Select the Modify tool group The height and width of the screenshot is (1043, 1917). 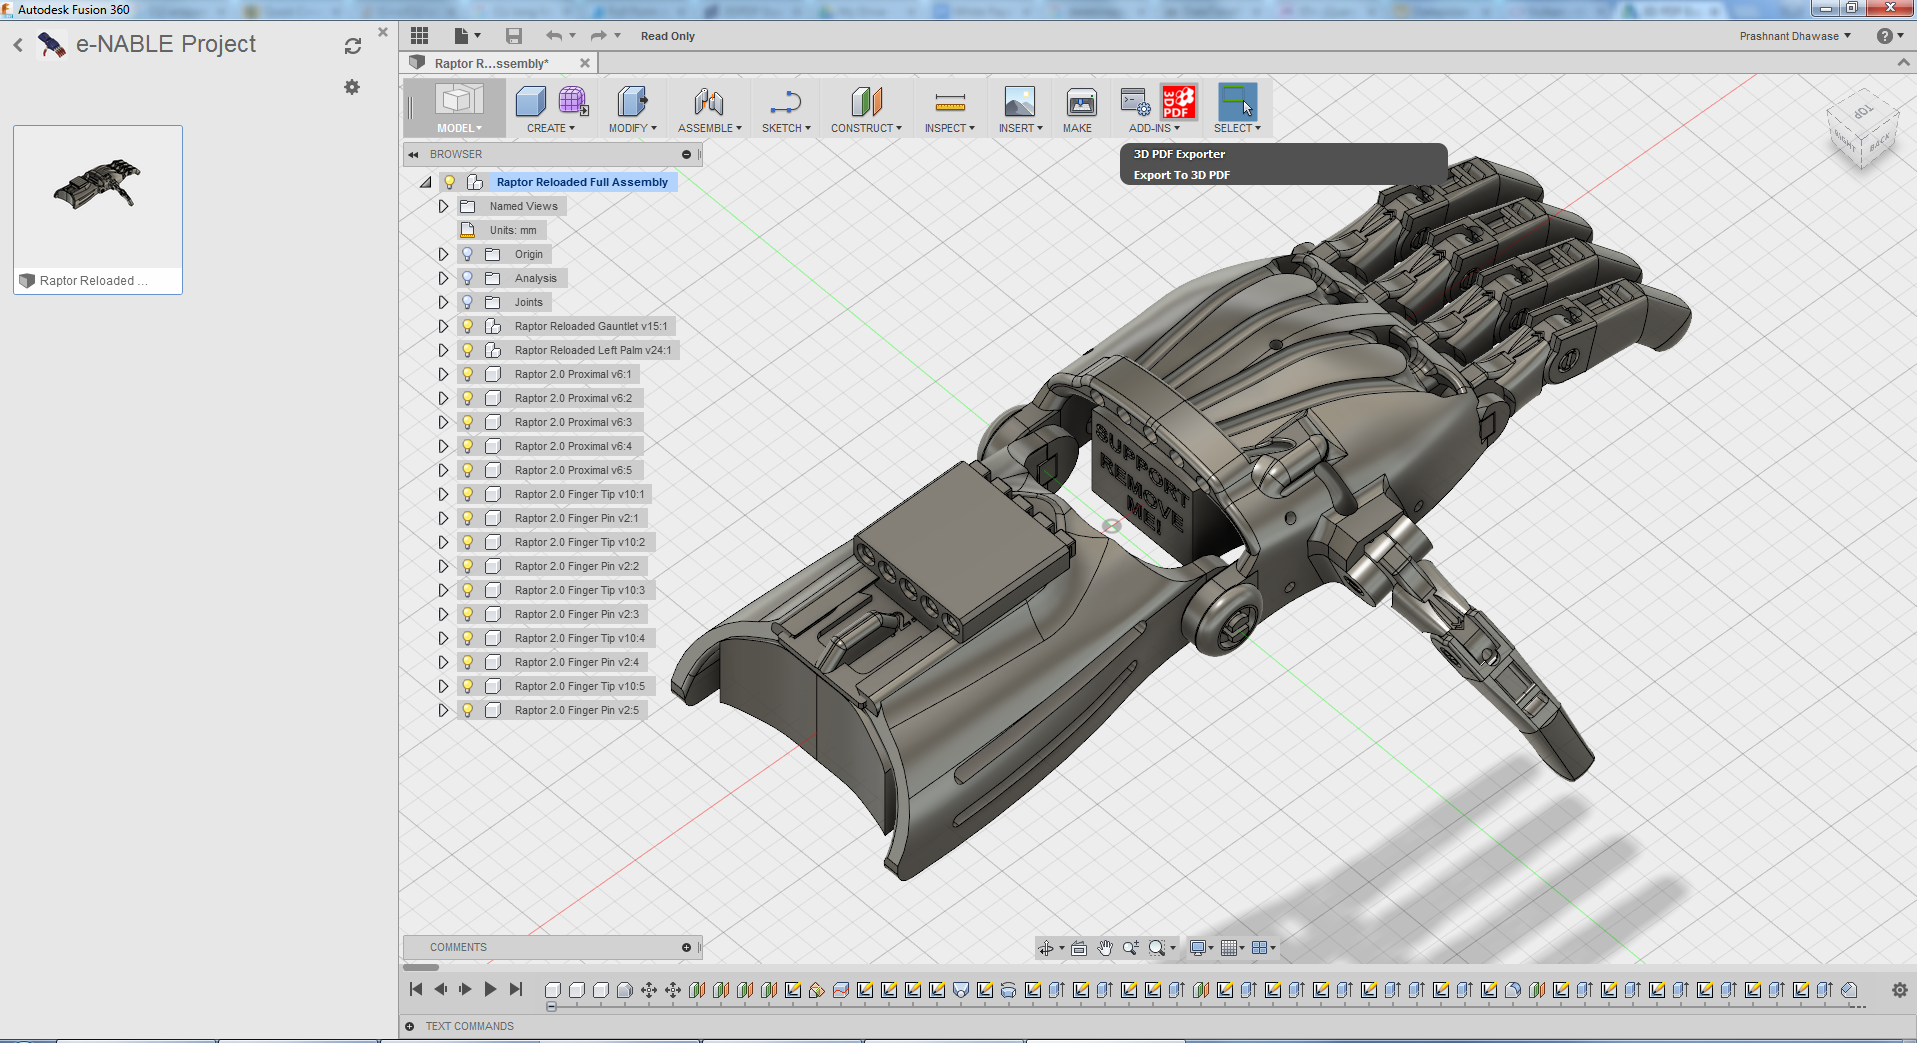coord(631,110)
